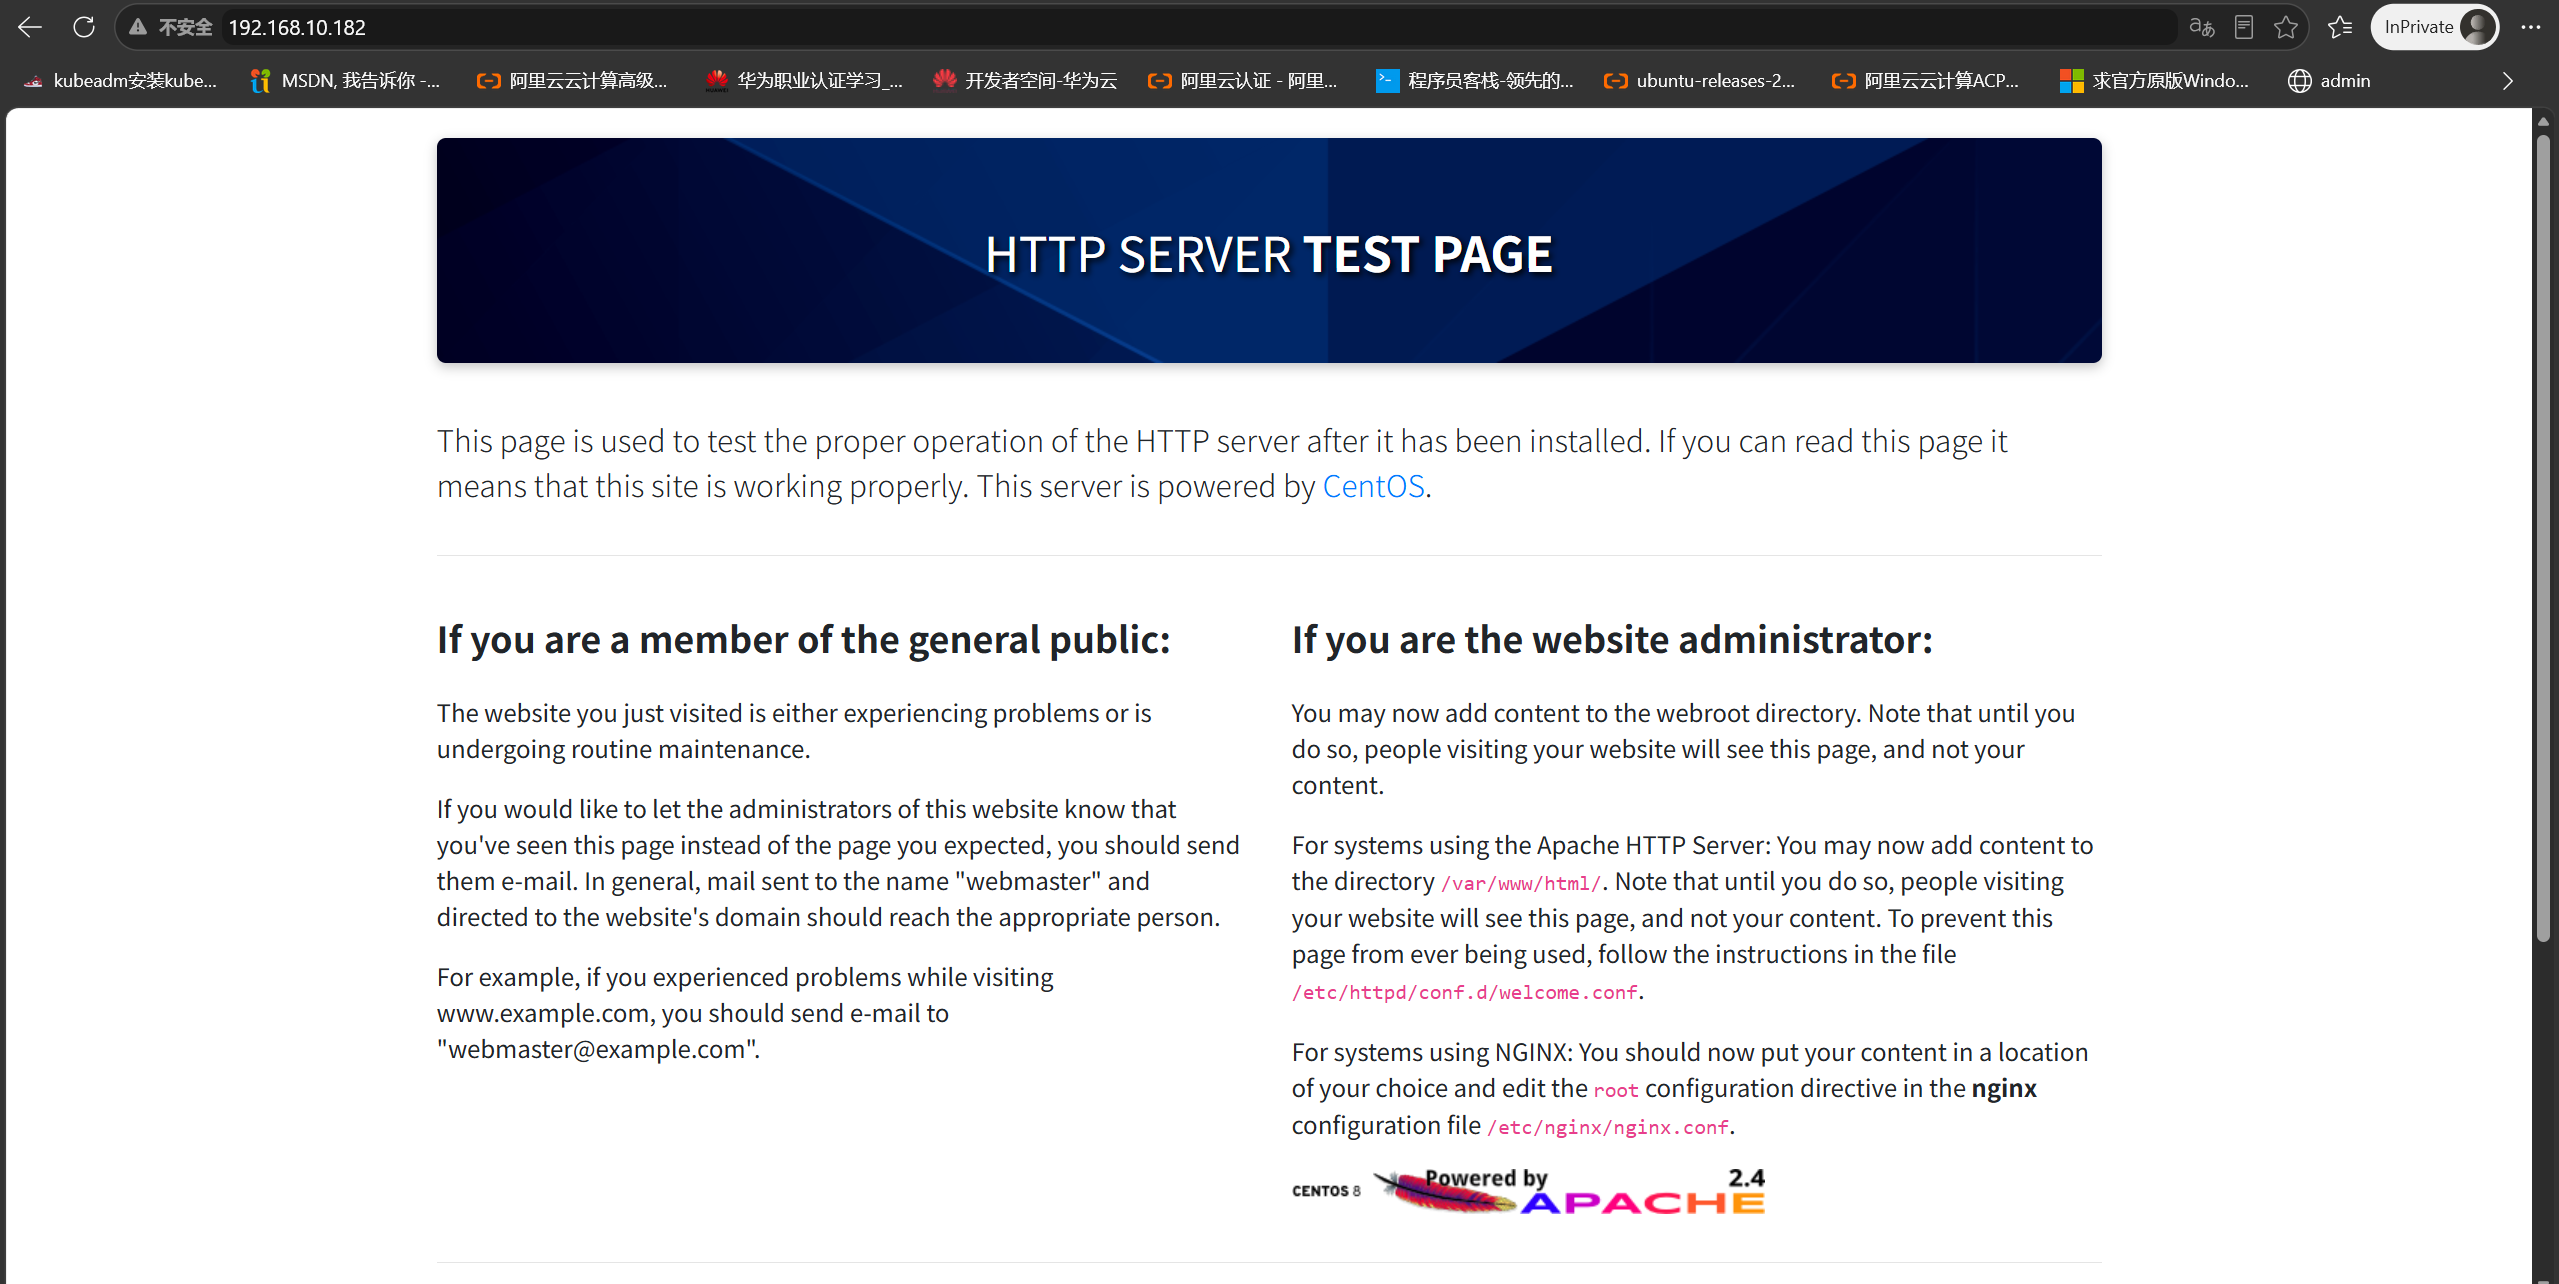Click the page vertical scrollbar thumb
Screen dimensions: 2559x1284
click(x=2544, y=540)
